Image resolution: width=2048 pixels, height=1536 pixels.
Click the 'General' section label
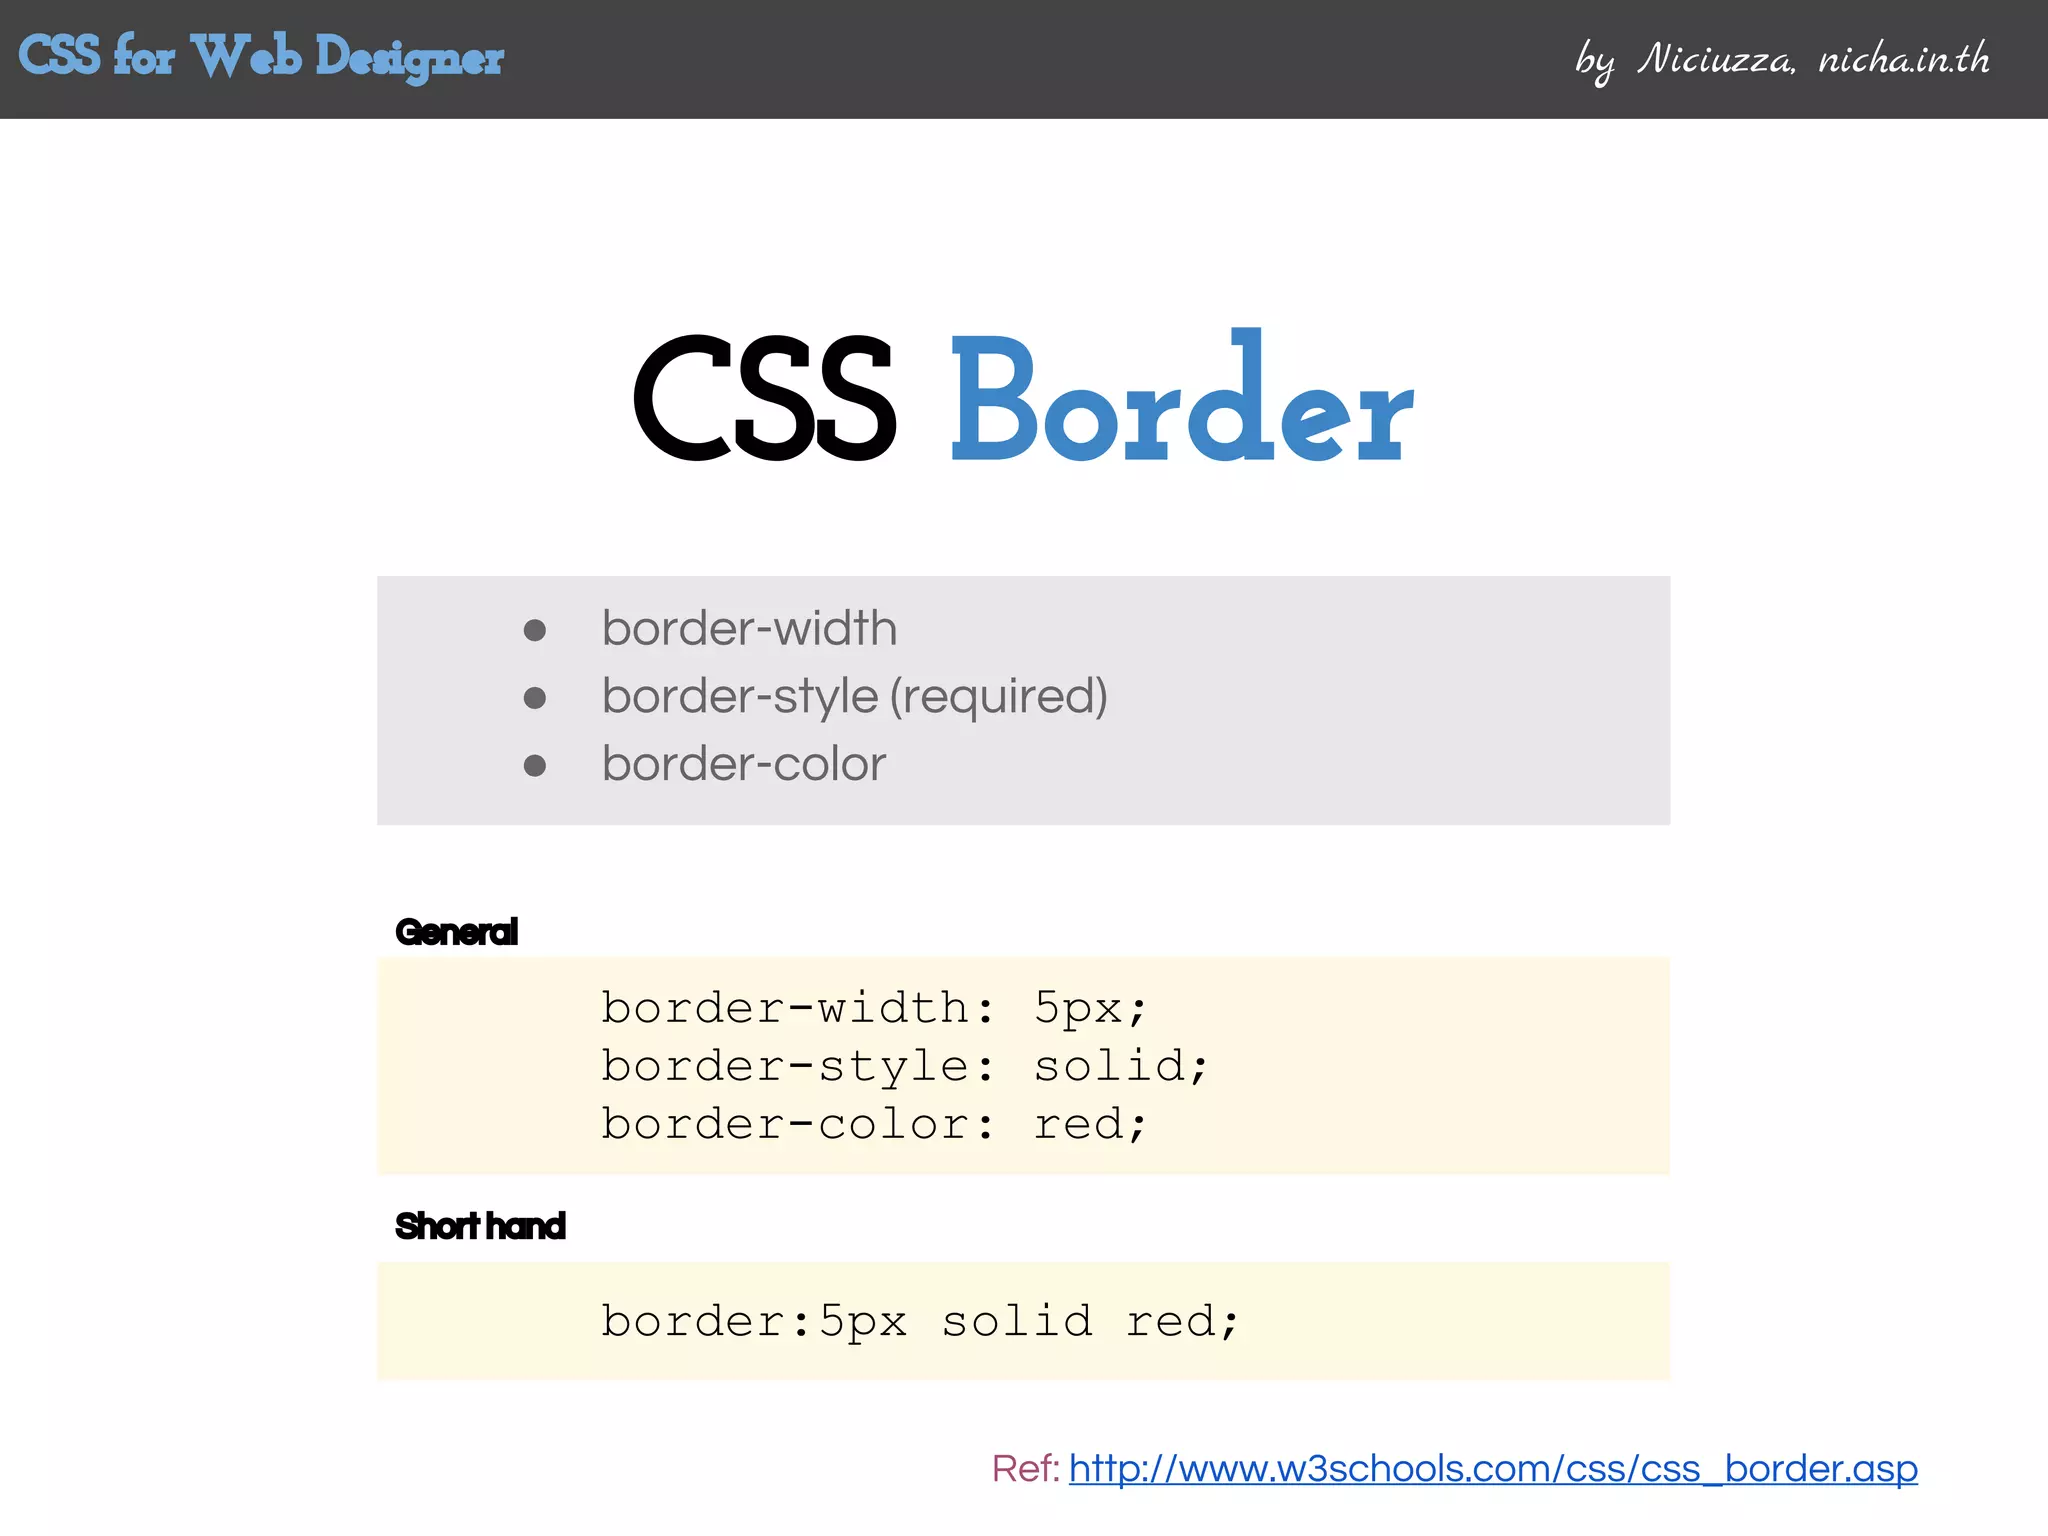457,932
